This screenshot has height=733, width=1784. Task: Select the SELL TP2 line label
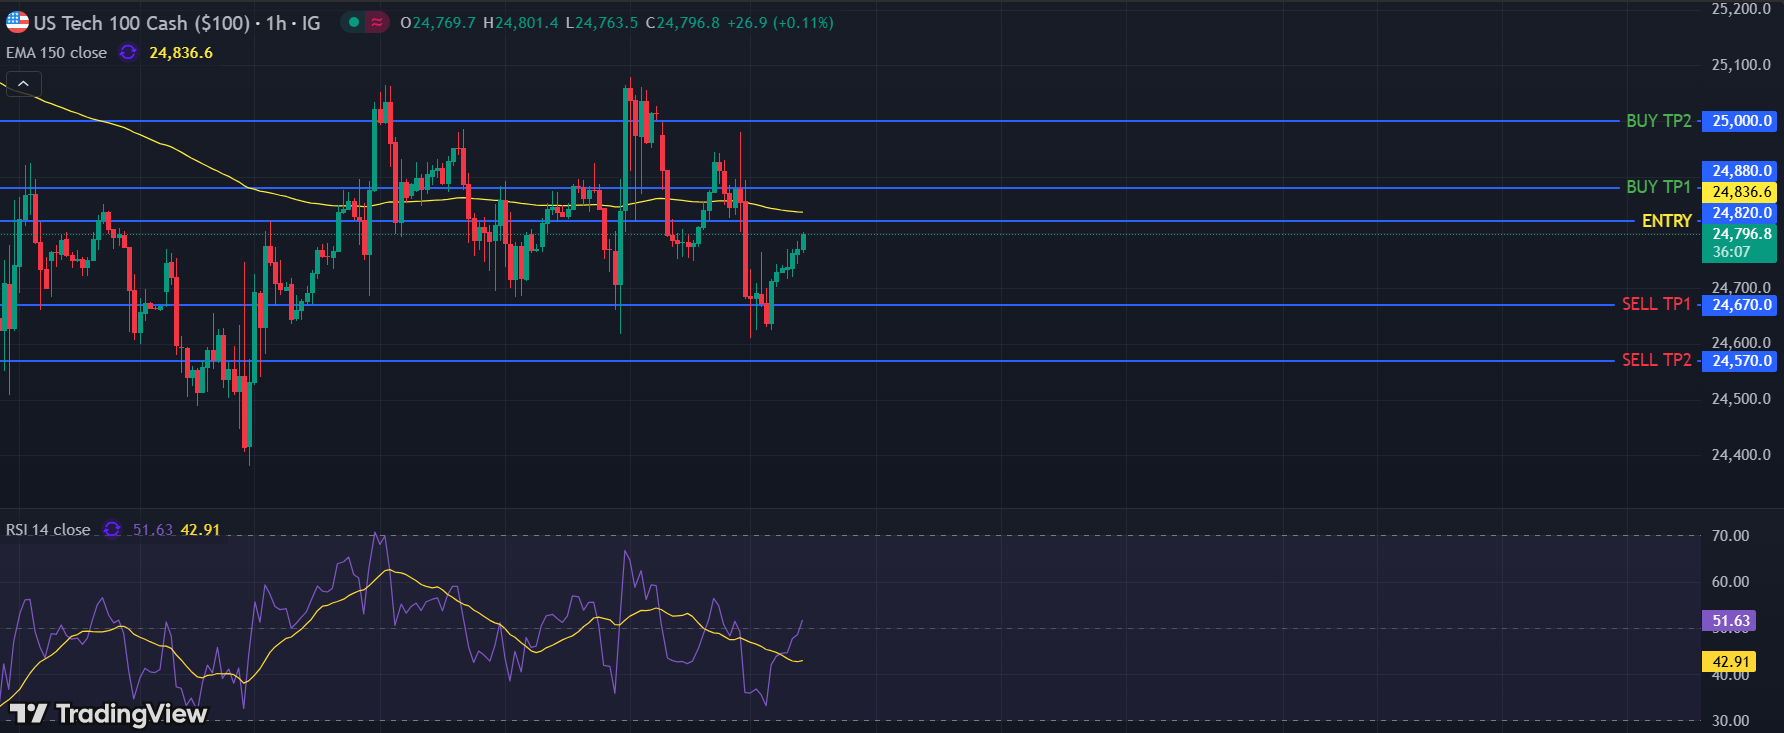coord(1656,360)
